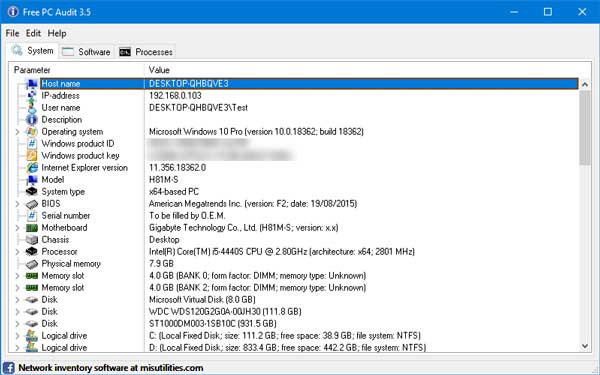Click the scrollbar down arrow

pyautogui.click(x=585, y=346)
